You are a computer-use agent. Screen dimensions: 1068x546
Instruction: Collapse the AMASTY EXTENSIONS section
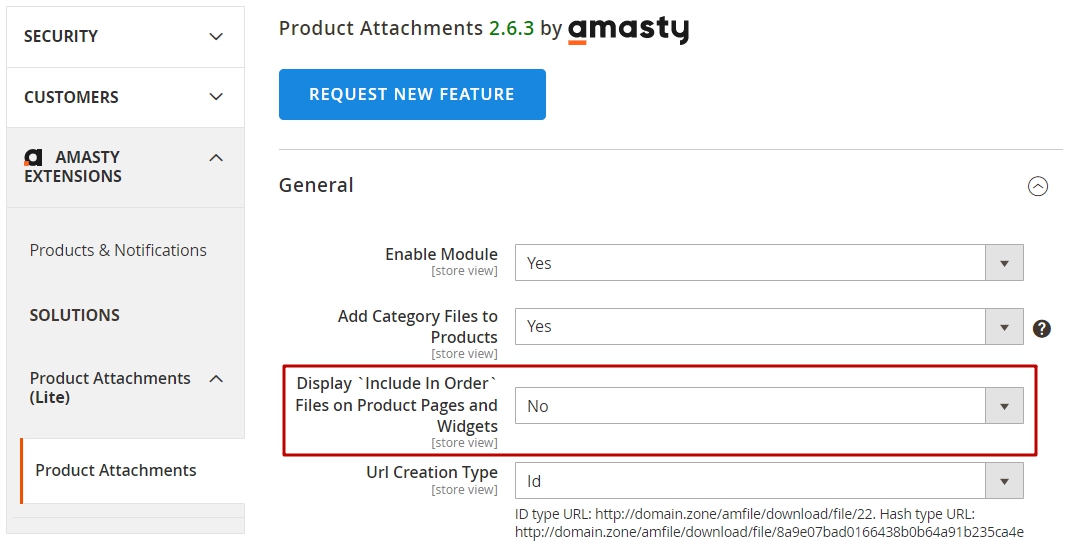click(x=125, y=167)
